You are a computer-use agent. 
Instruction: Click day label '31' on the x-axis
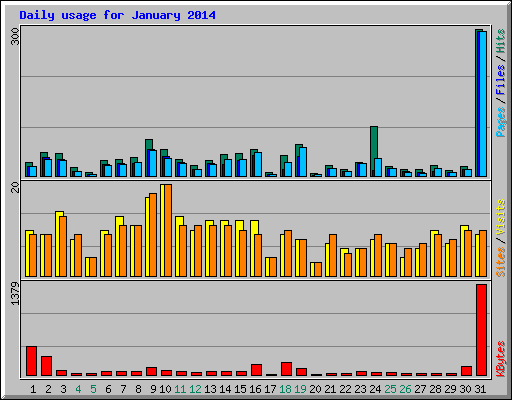(x=480, y=389)
